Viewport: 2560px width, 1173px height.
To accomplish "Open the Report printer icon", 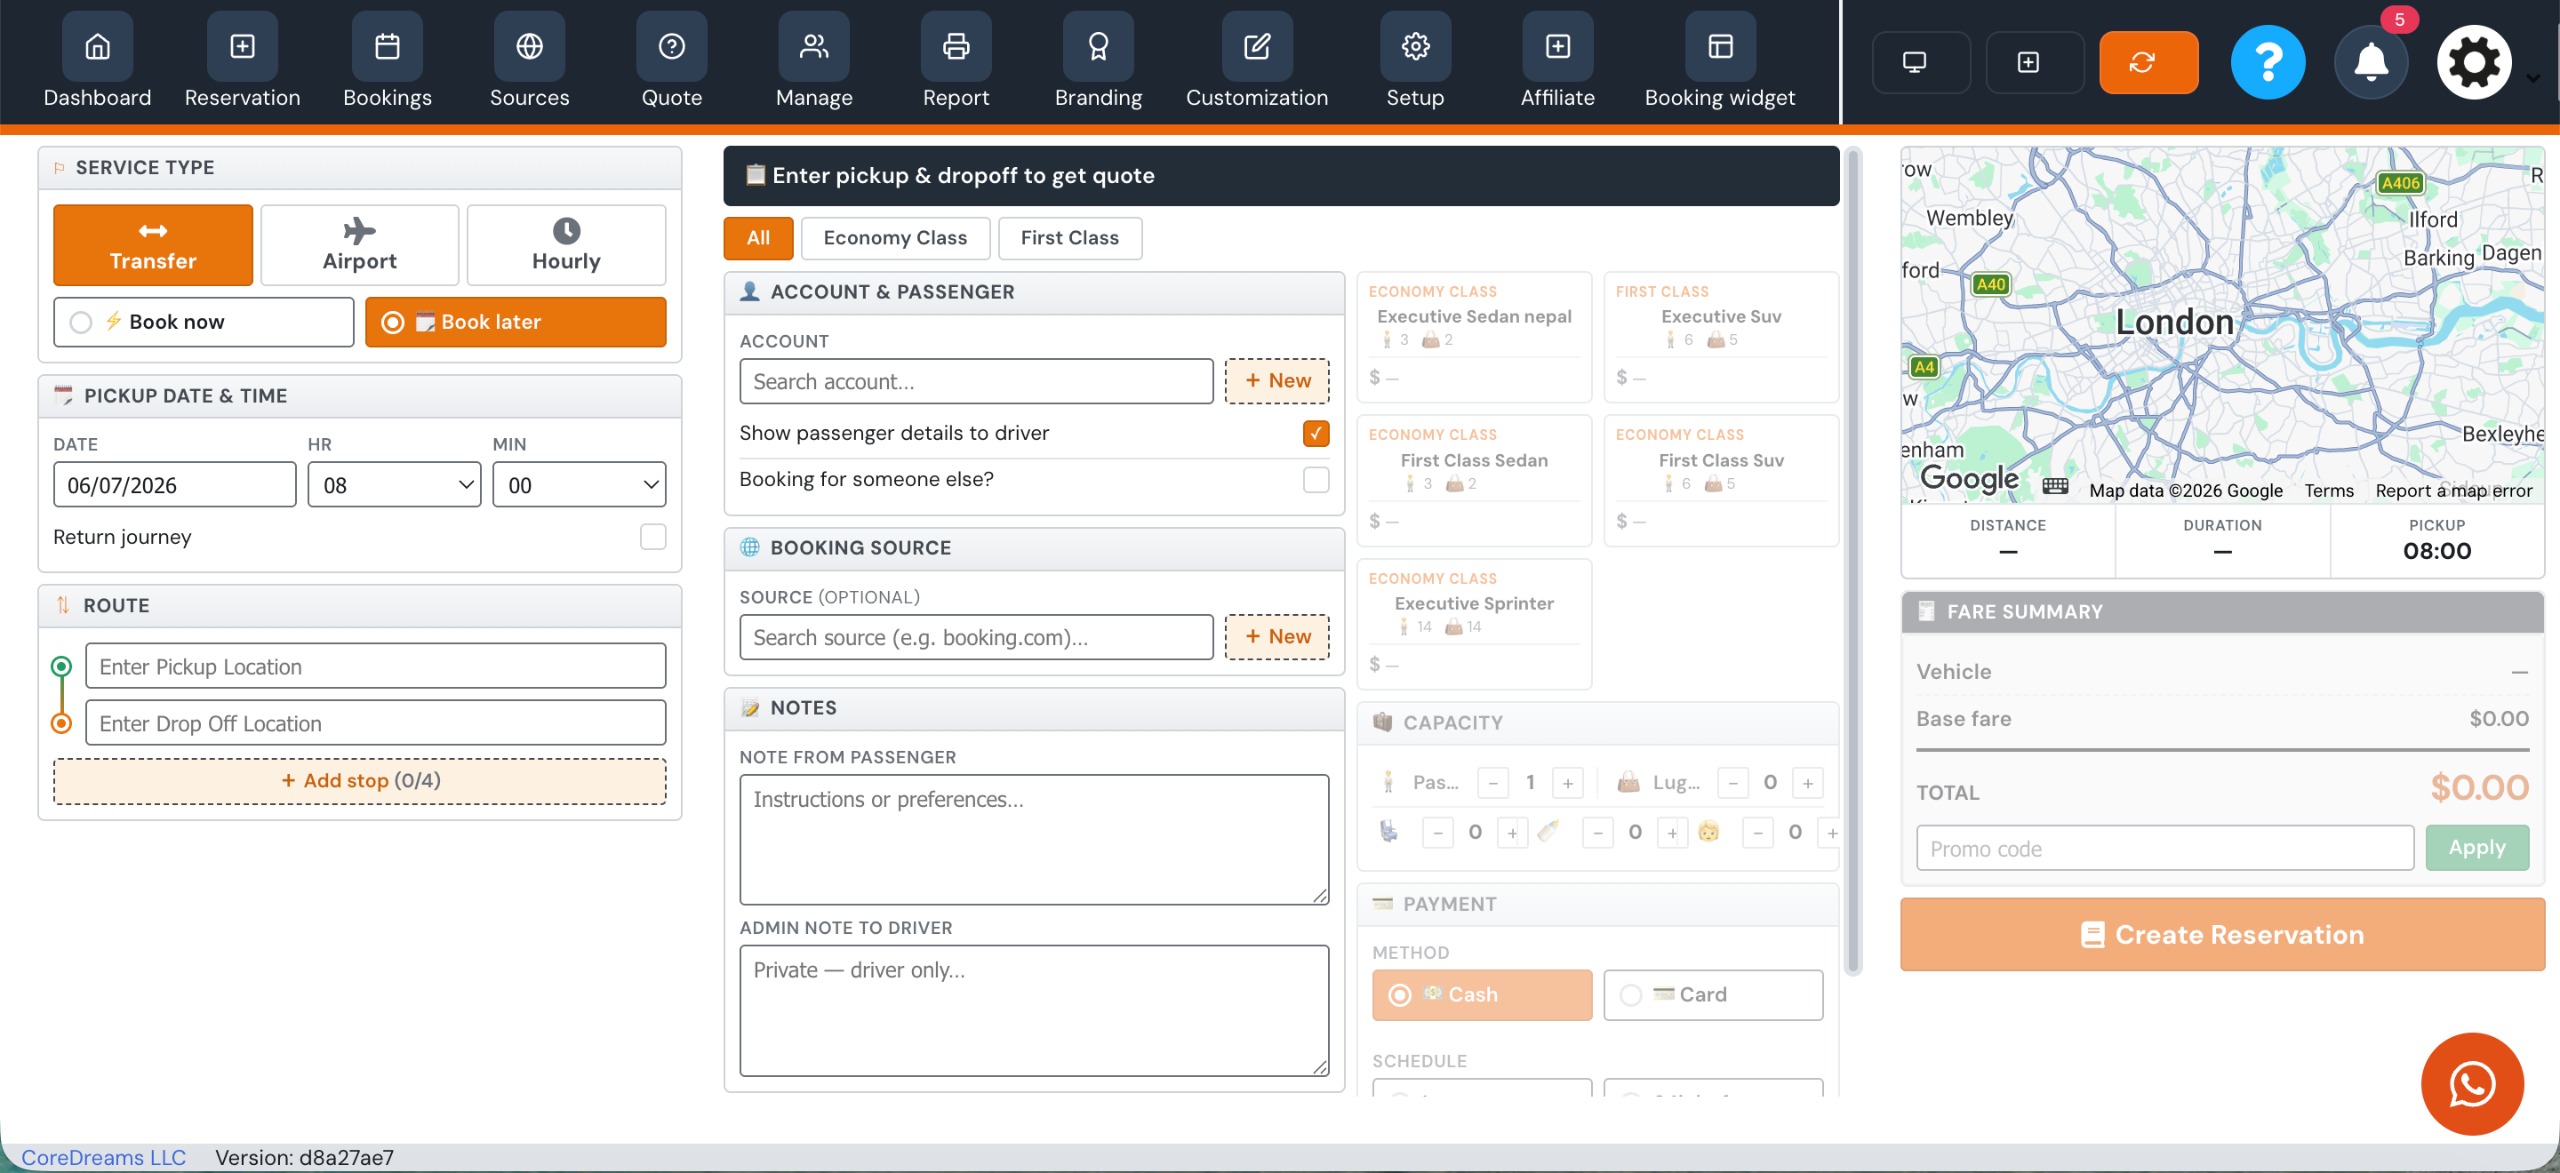I will (956, 46).
